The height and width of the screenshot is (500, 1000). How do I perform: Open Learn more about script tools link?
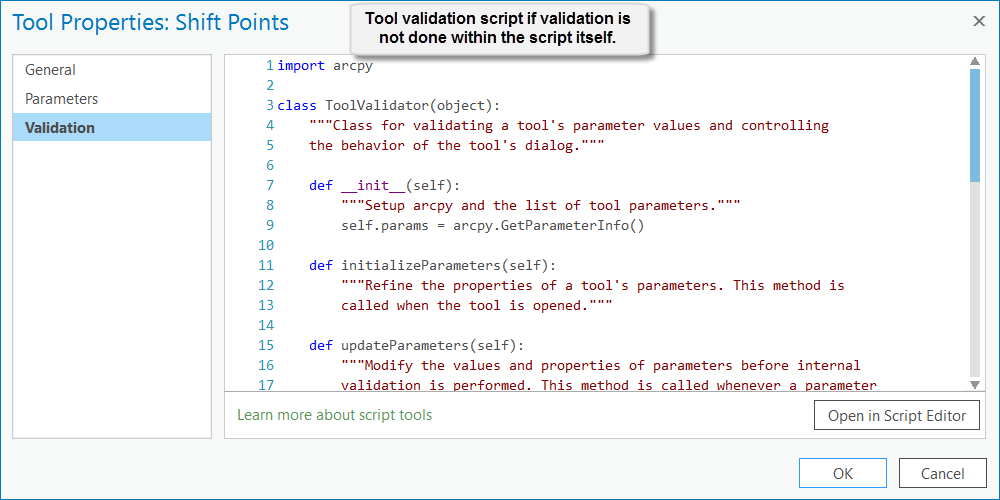[x=334, y=415]
